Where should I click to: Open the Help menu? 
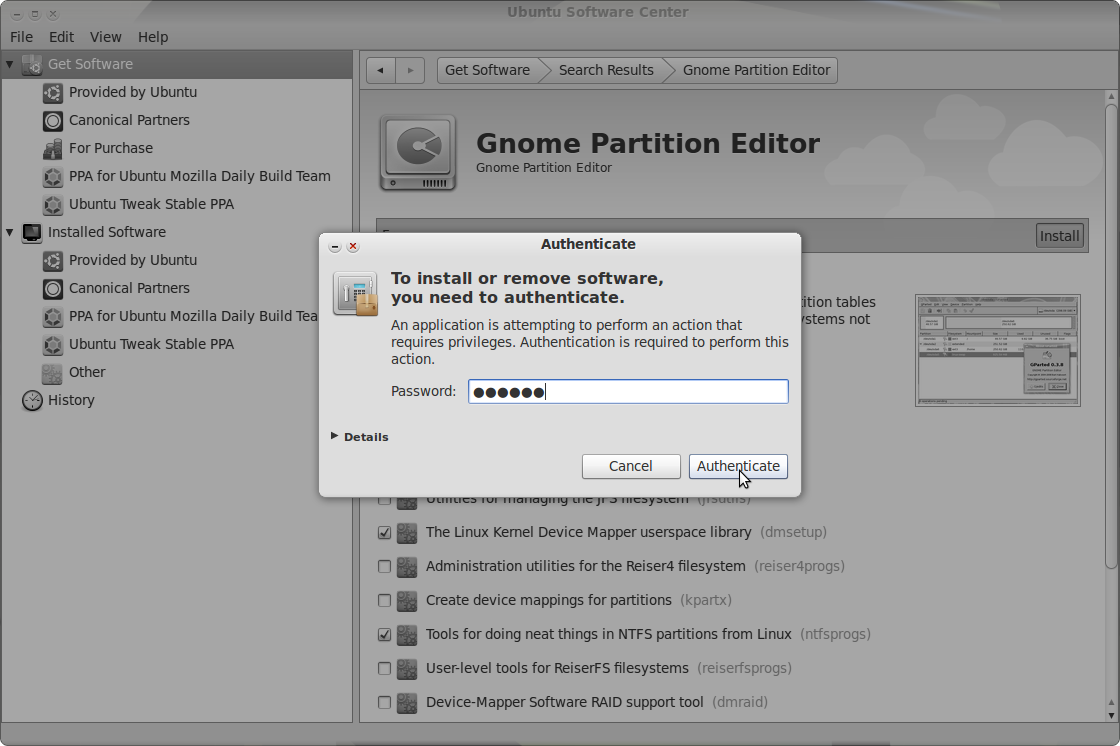153,37
